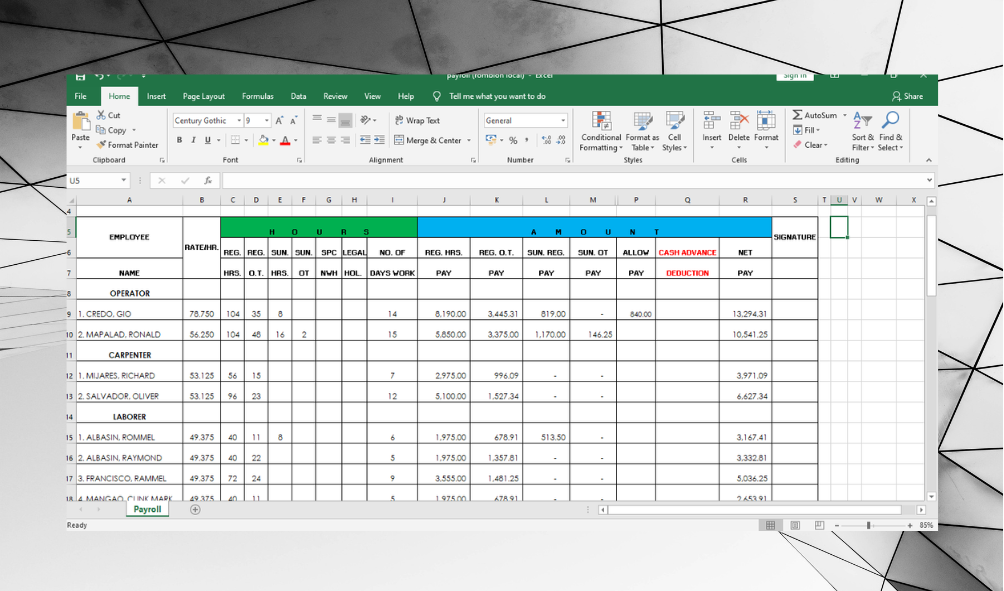Add a new sheet with plus button
Screen dimensions: 1004x591
point(195,510)
